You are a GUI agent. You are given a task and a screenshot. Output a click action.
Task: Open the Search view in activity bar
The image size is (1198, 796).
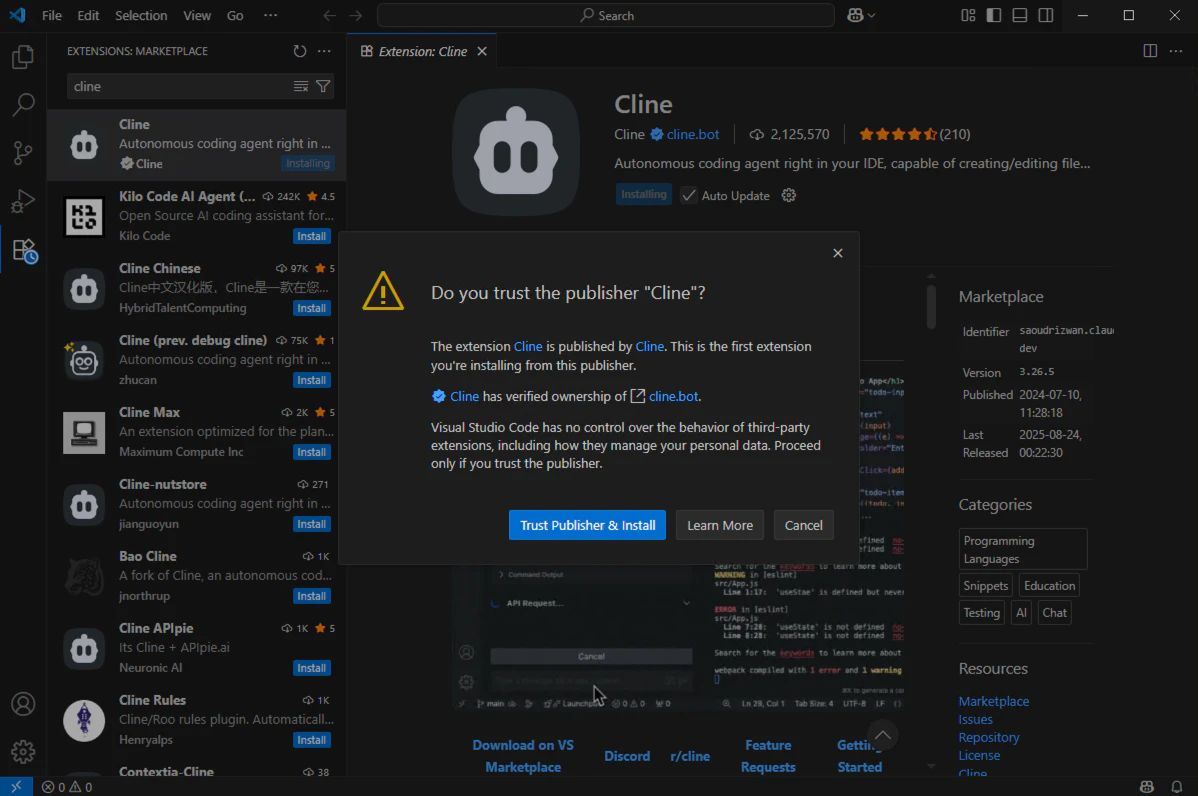23,105
